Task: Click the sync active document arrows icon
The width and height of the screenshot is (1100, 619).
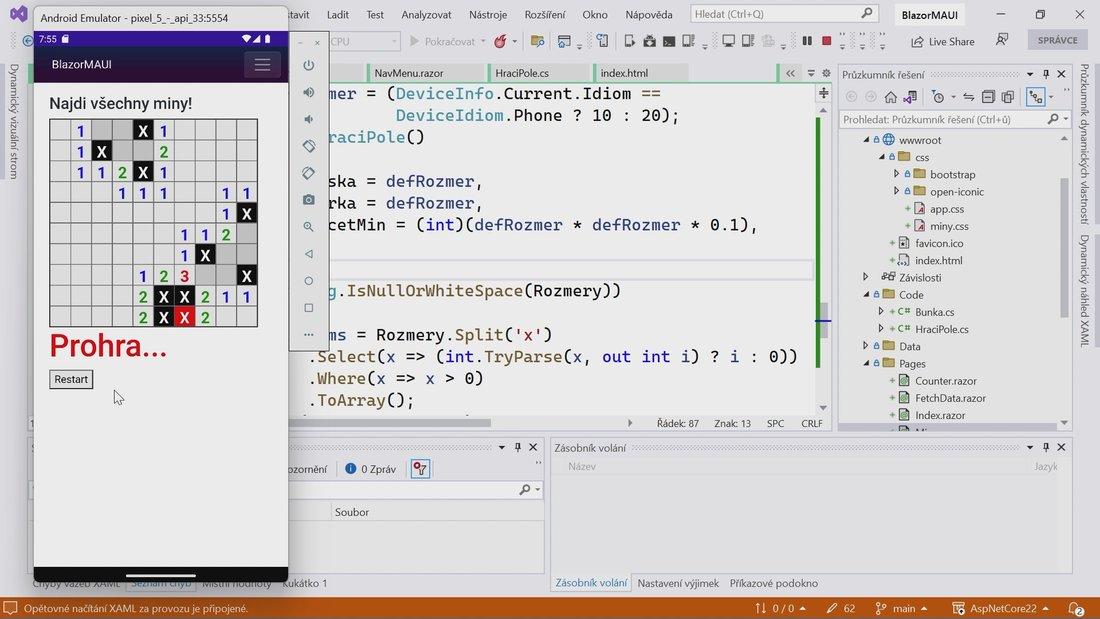Action: pyautogui.click(x=969, y=97)
